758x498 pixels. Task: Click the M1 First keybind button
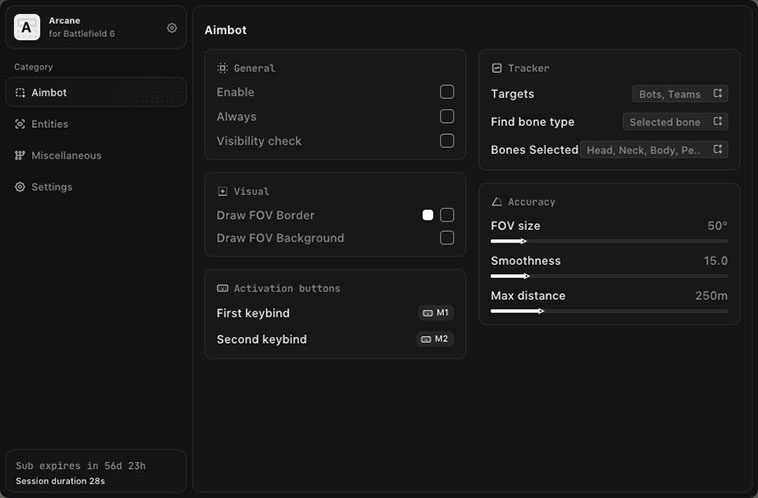[x=436, y=313]
